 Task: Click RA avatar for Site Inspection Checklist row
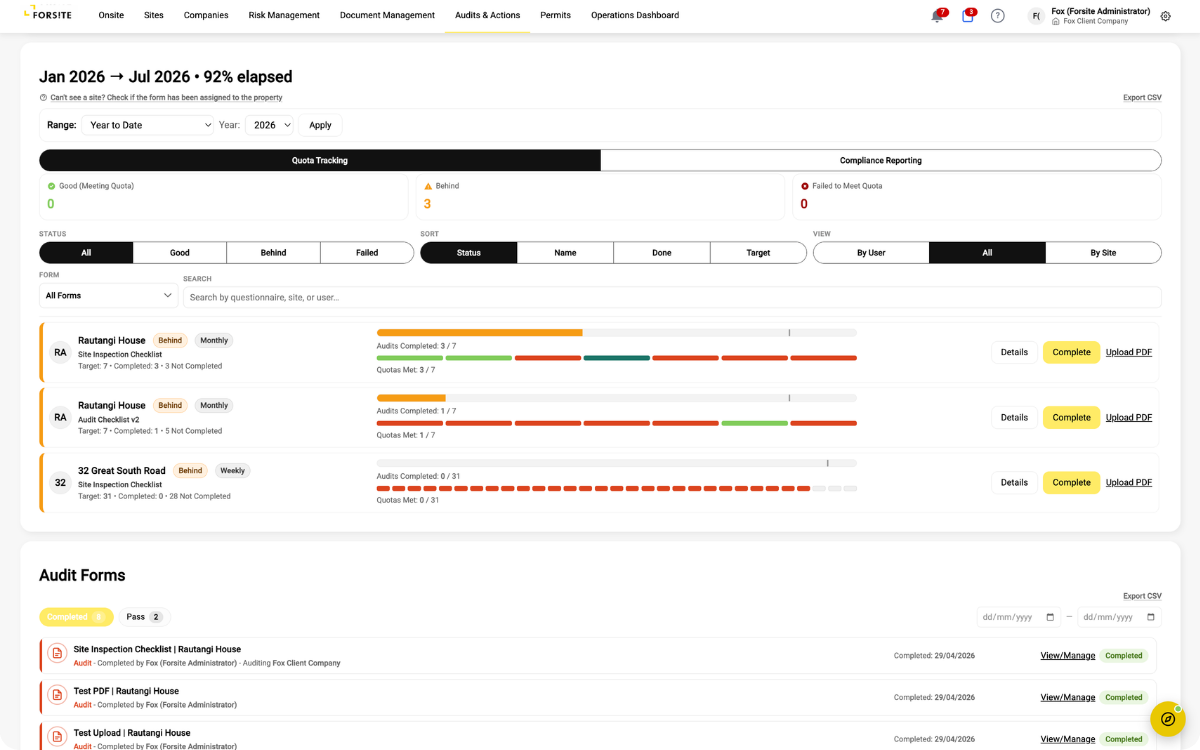click(x=60, y=352)
